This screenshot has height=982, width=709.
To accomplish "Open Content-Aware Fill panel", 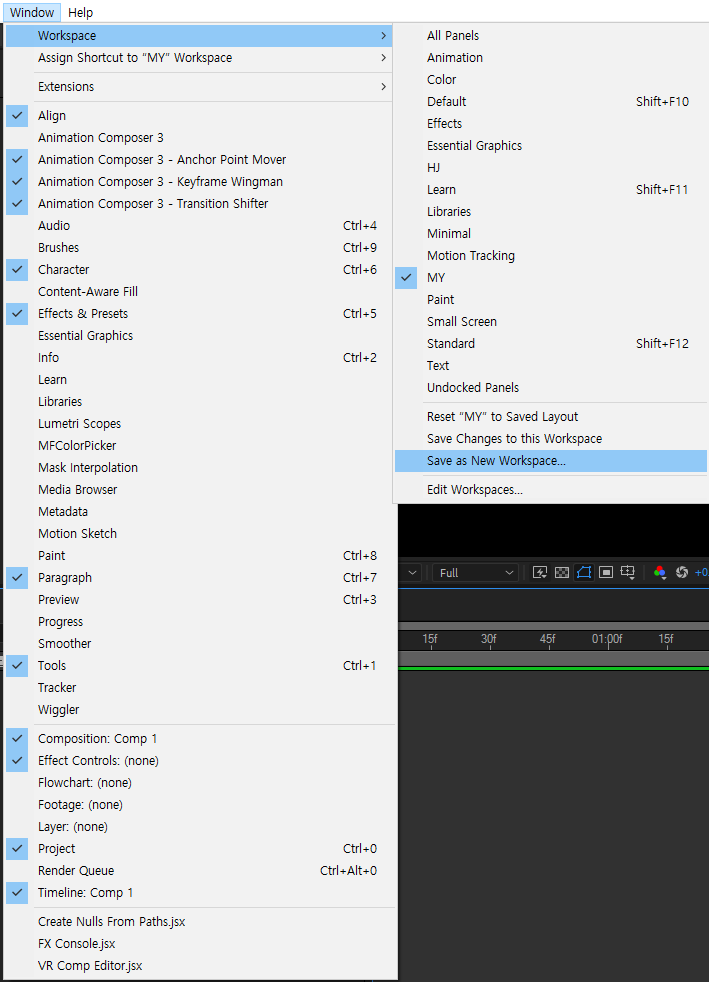I will coord(199,292).
